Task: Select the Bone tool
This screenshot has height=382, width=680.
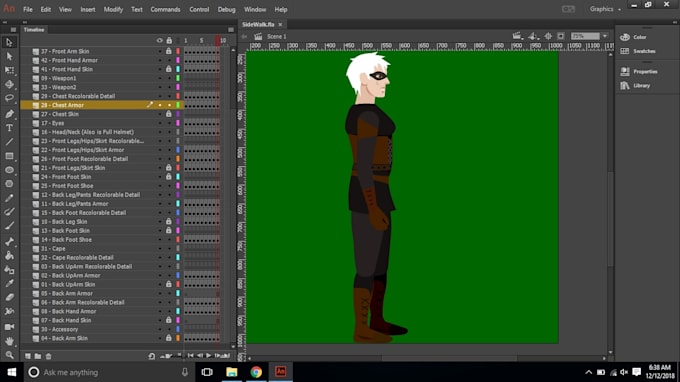Action: 9,242
